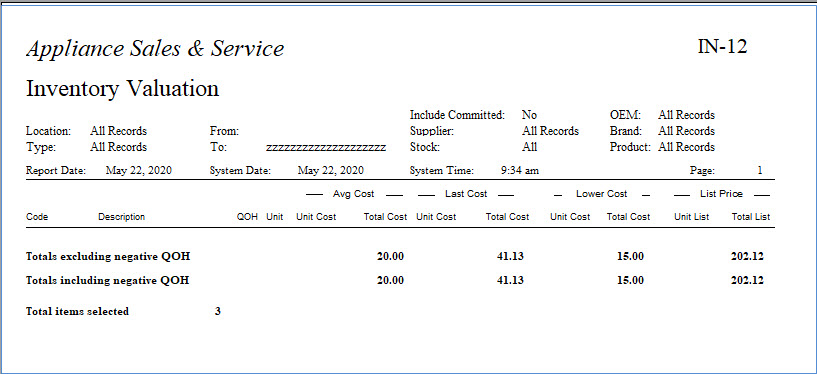Click the 'Avg Cost' group header
The height and width of the screenshot is (374, 817).
click(x=353, y=194)
